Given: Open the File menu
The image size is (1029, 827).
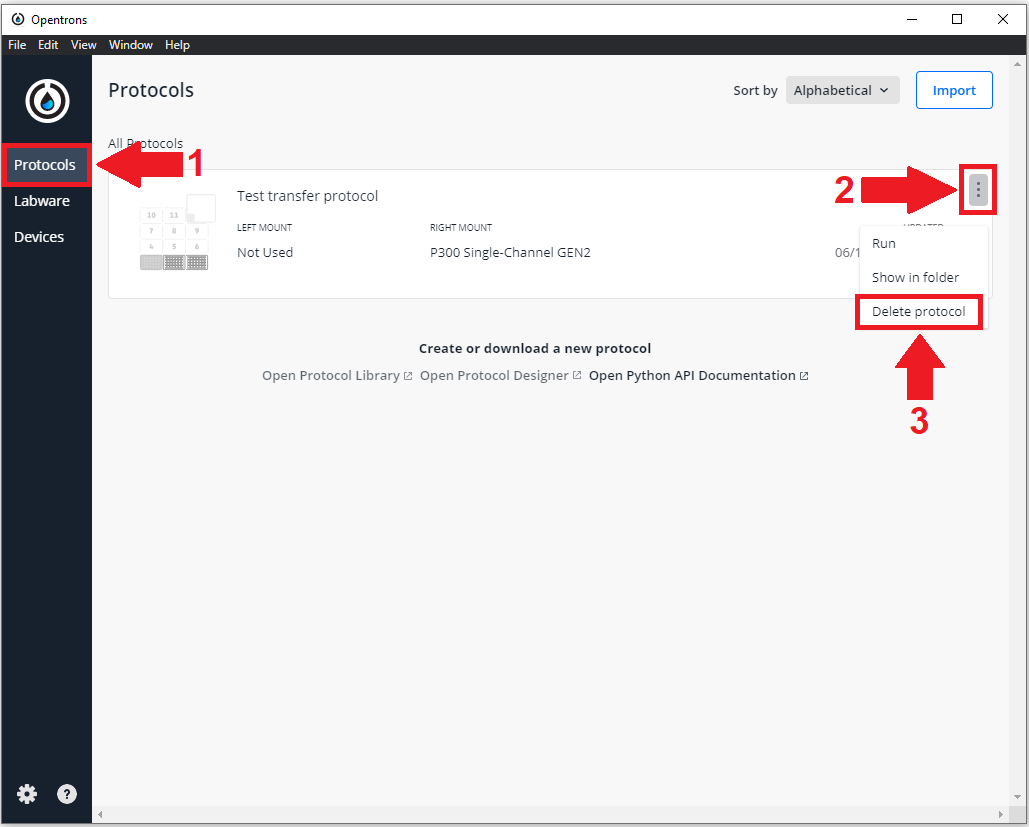Looking at the screenshot, I should (17, 45).
